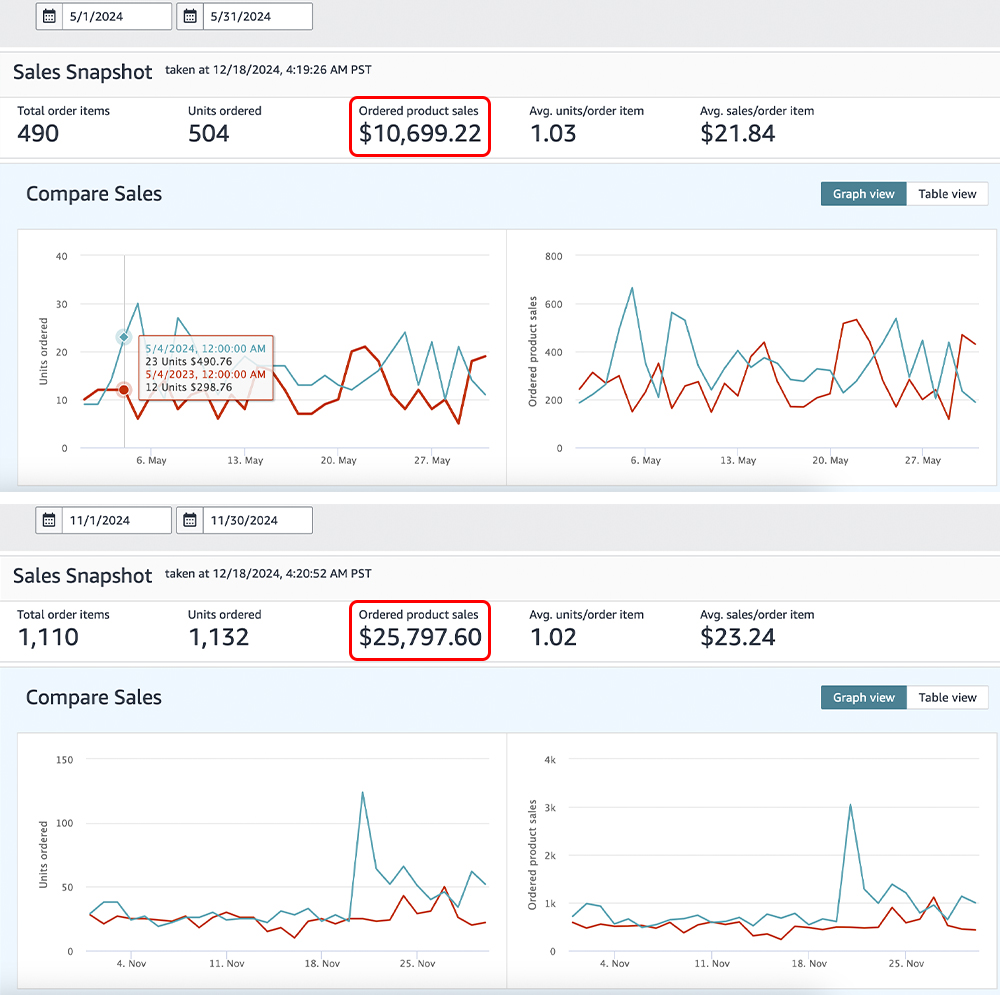
Task: Click the calendar icon beside the 5/1/2024 date
Action: (50, 16)
